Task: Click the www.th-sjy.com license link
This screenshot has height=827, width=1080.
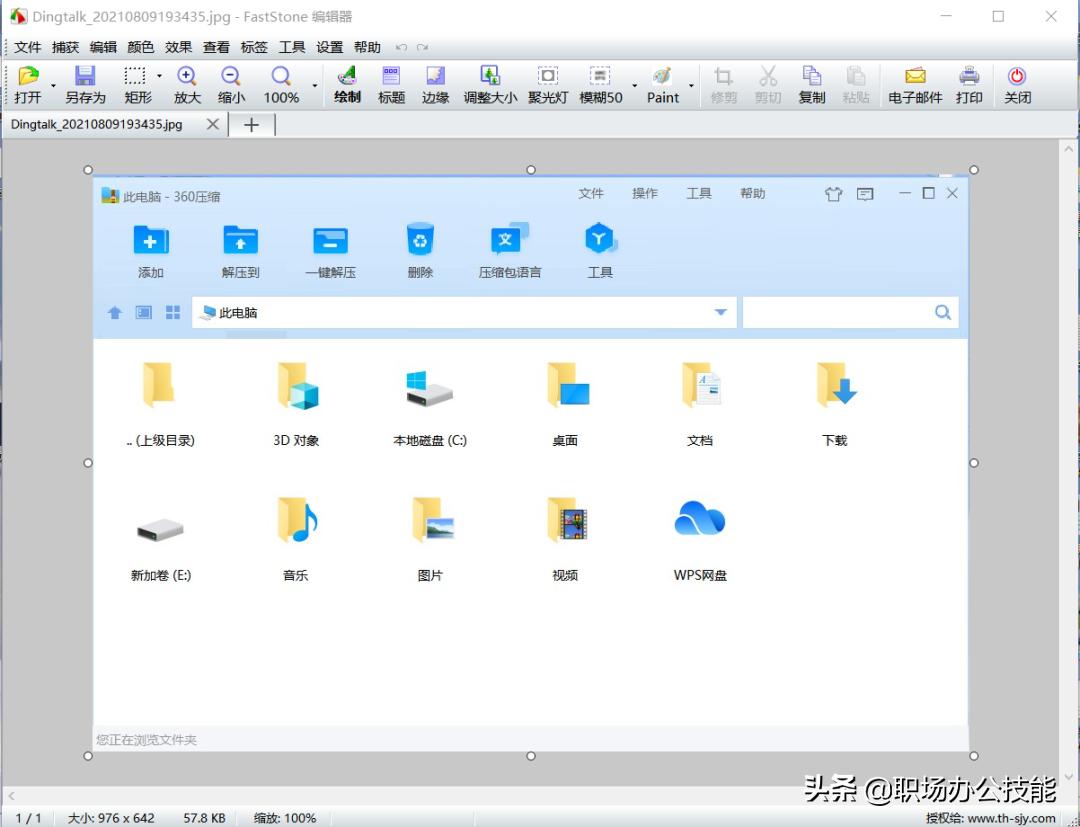Action: tap(1011, 819)
